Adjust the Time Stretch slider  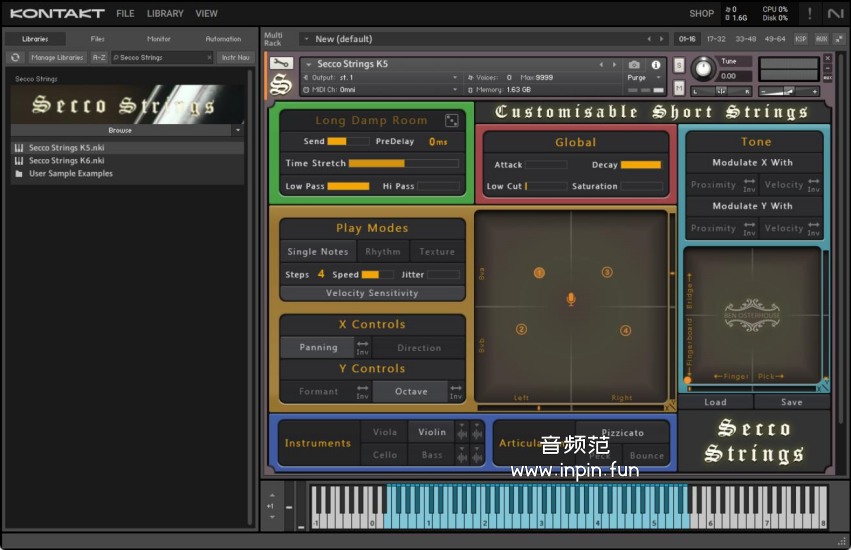click(x=403, y=163)
